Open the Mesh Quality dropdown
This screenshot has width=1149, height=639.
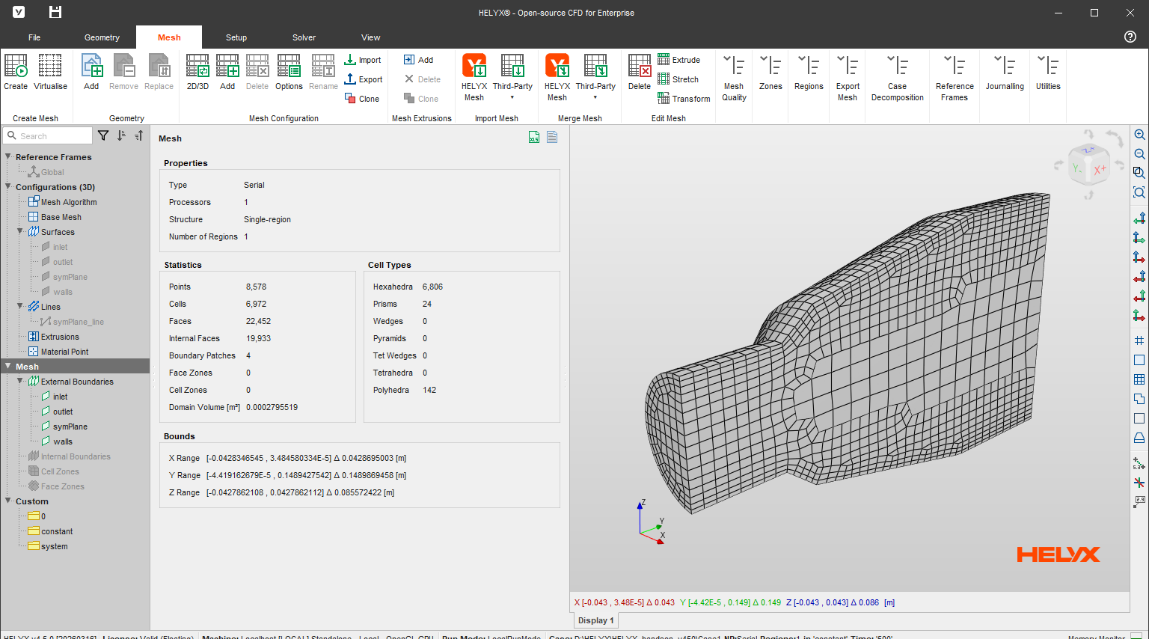click(x=734, y=78)
